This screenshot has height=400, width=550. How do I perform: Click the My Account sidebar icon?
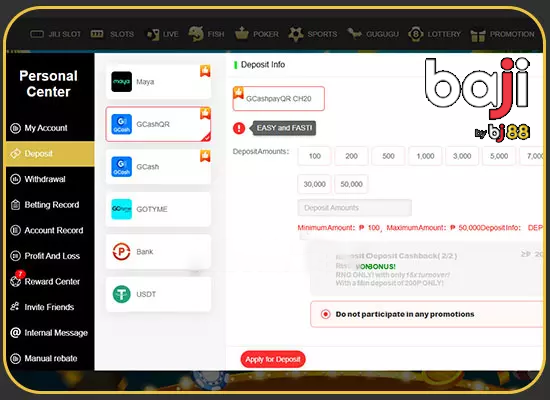[15, 128]
